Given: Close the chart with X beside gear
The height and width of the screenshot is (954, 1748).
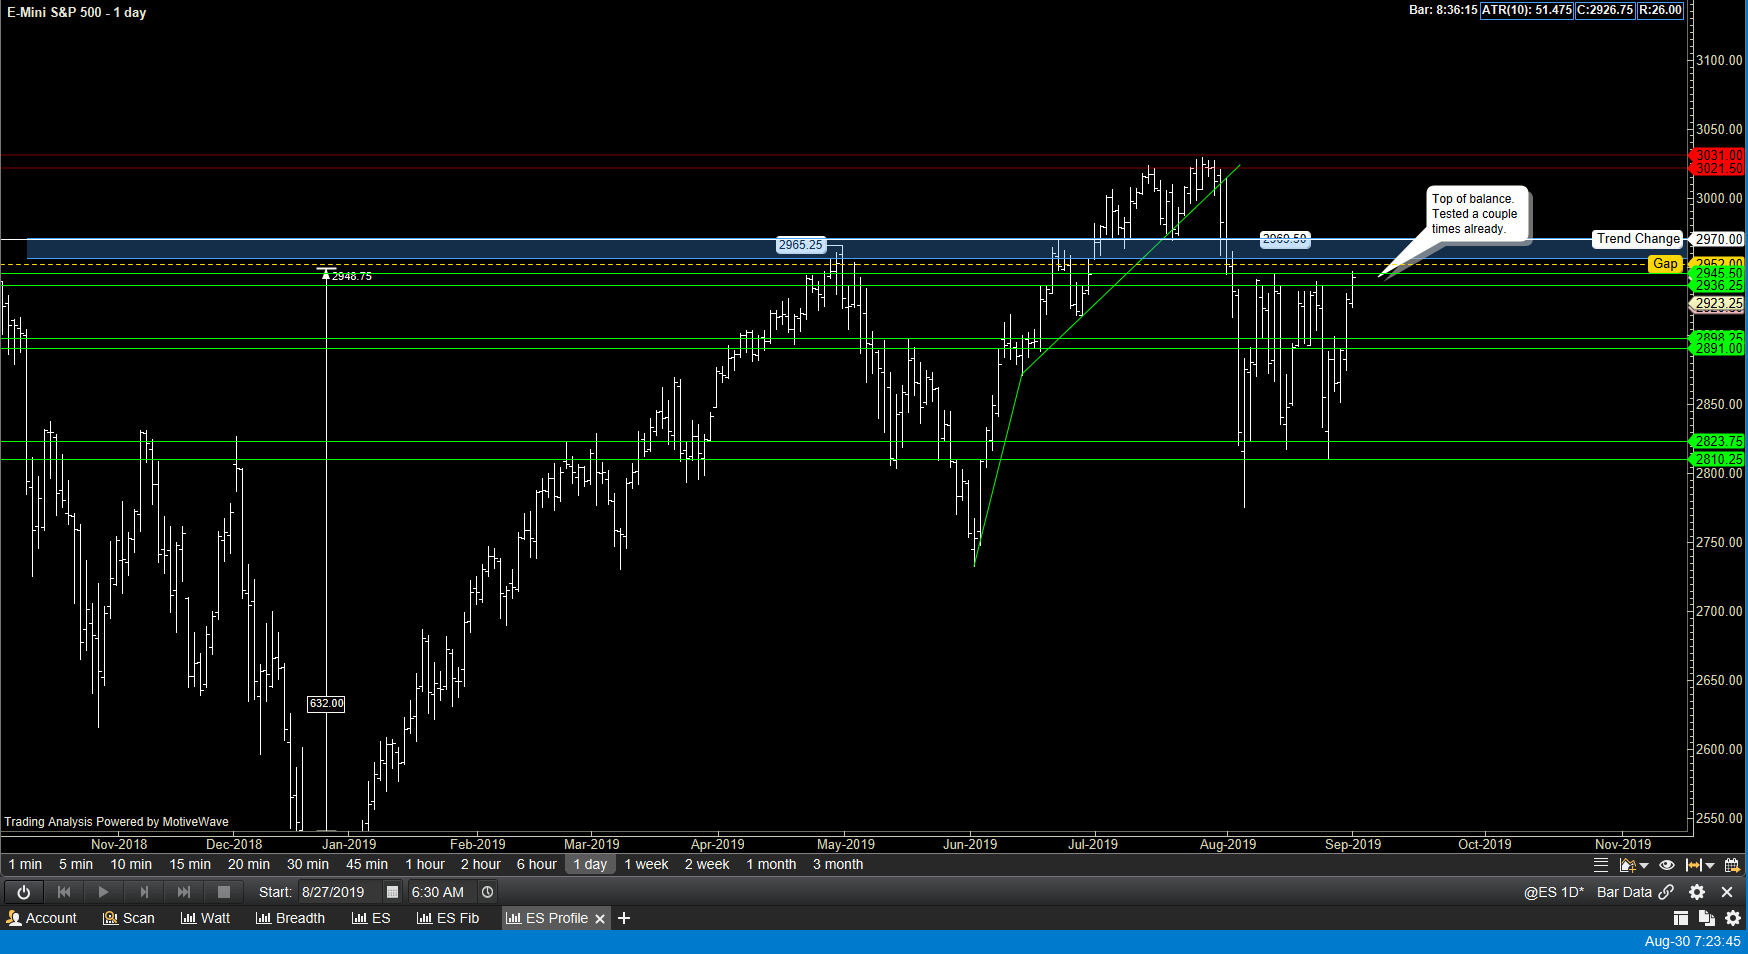Looking at the screenshot, I should point(1727,892).
